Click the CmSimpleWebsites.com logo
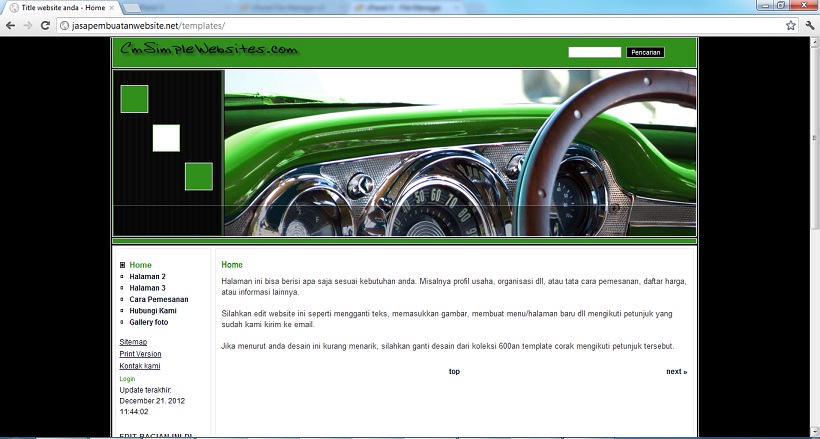 click(209, 50)
